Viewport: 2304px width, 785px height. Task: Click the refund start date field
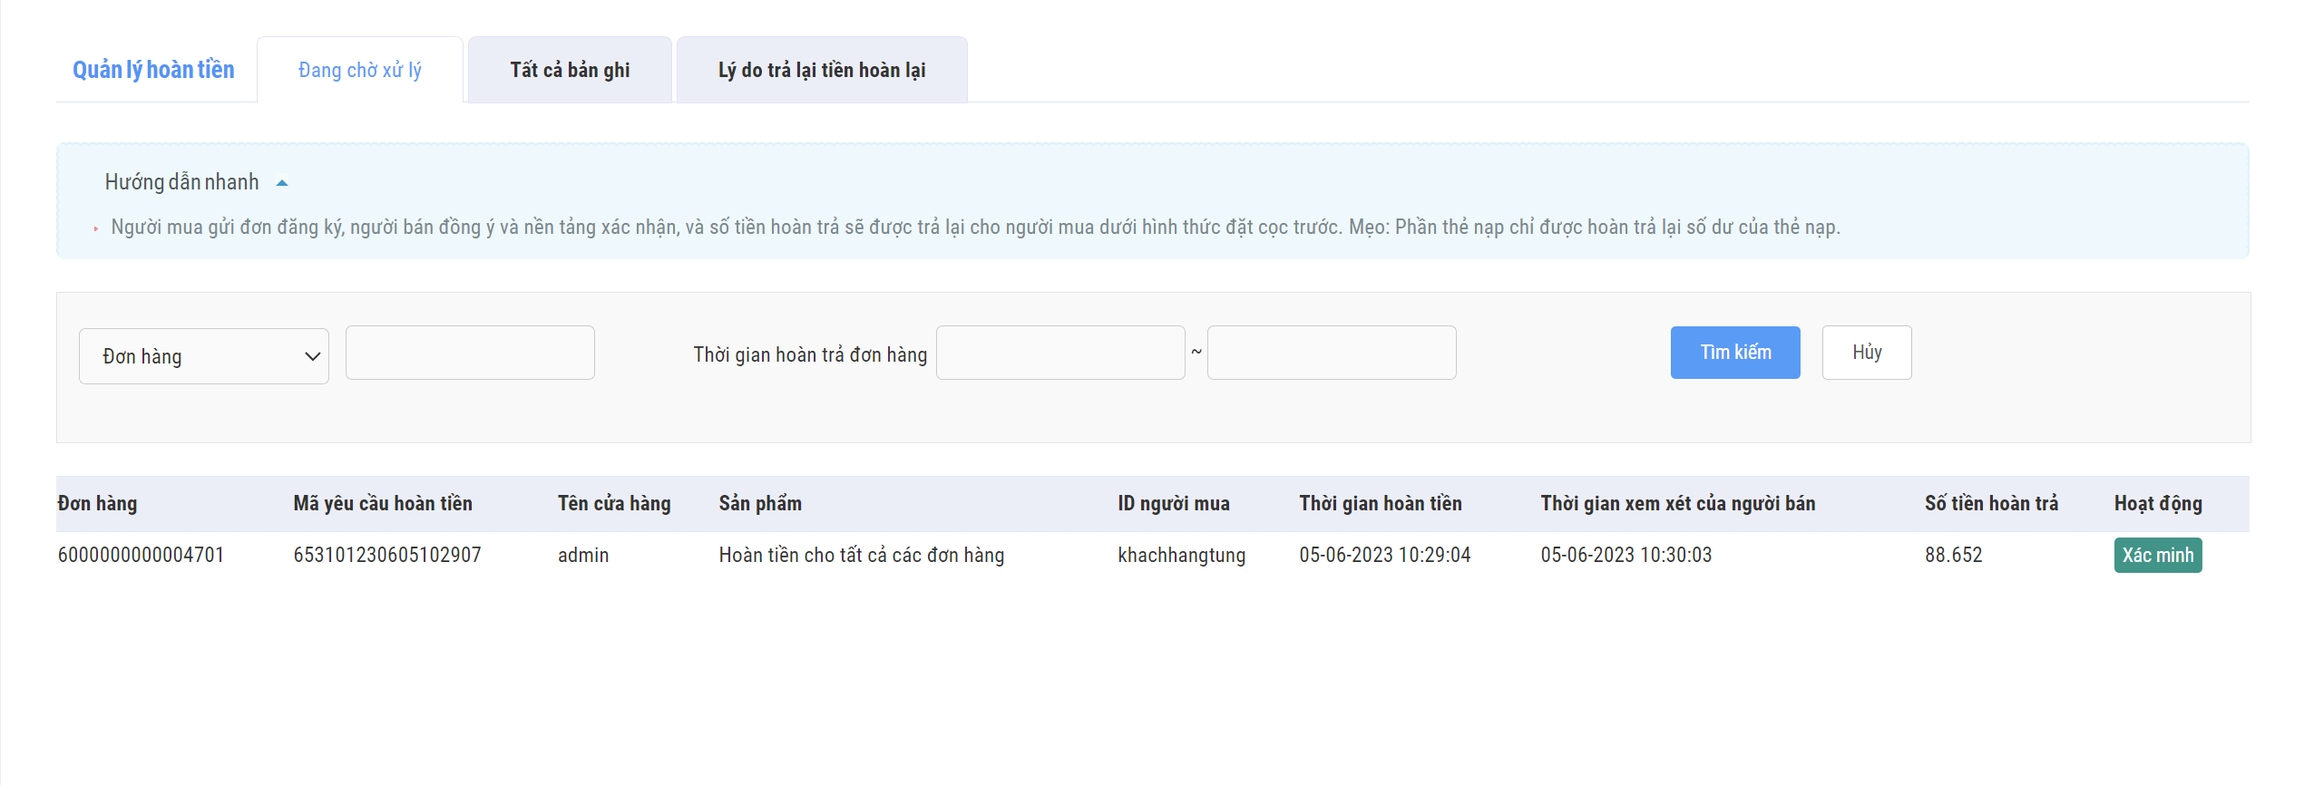click(x=1060, y=352)
